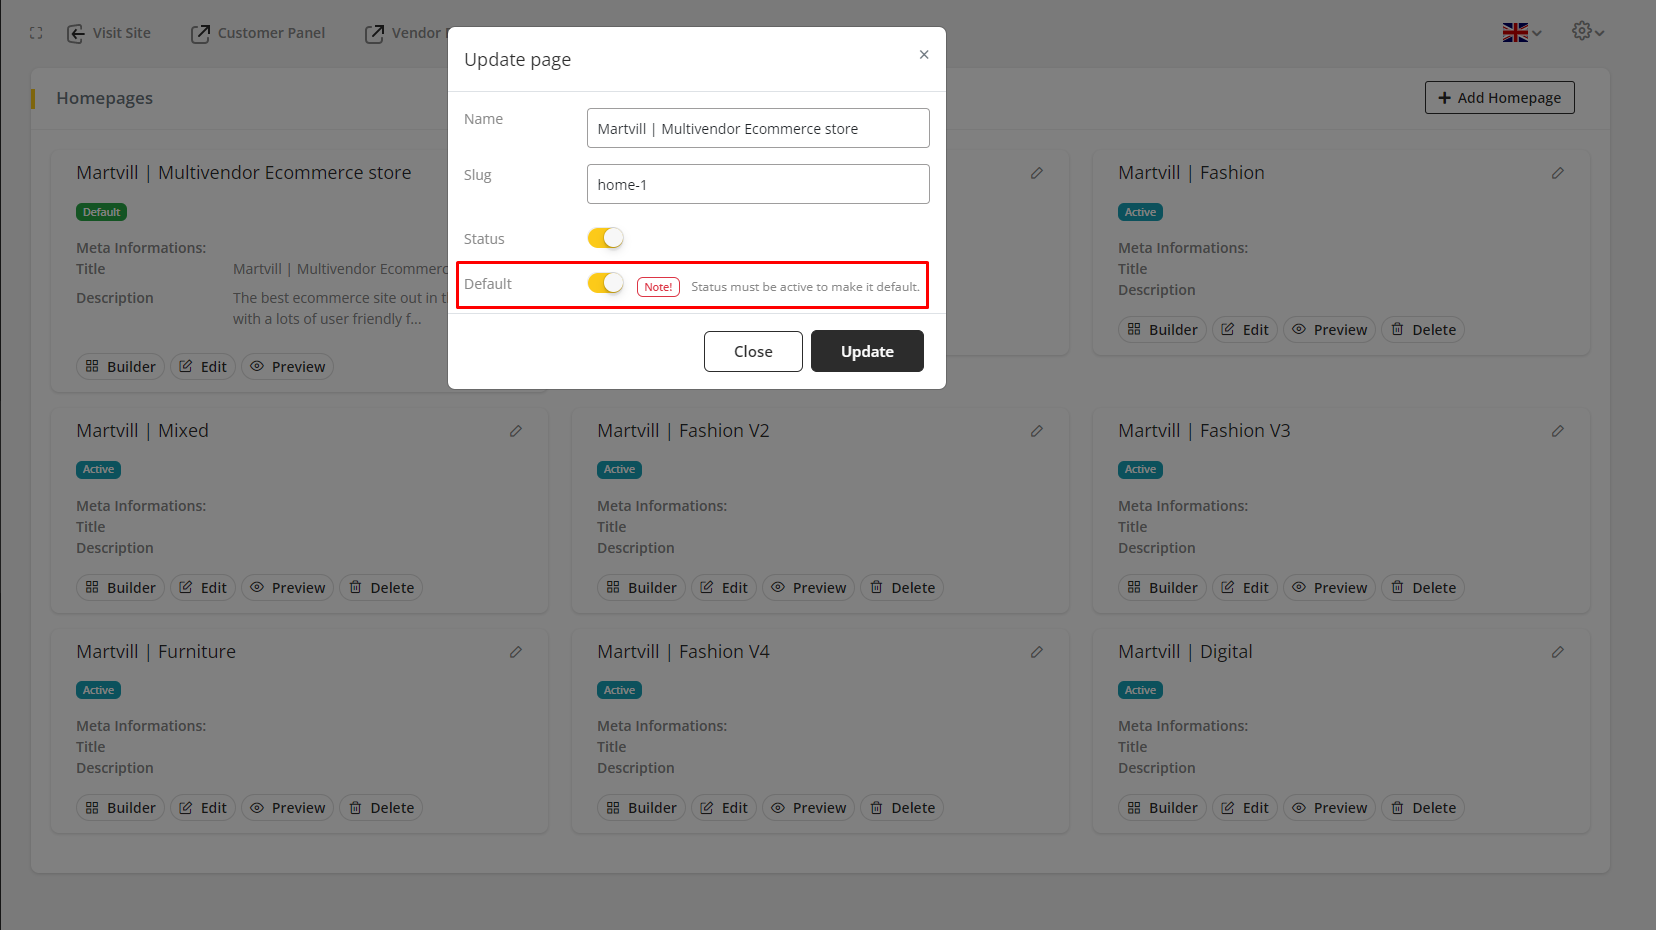This screenshot has width=1656, height=930.
Task: Preview the Martvill Fashion V4 homepage
Action: pyautogui.click(x=808, y=808)
